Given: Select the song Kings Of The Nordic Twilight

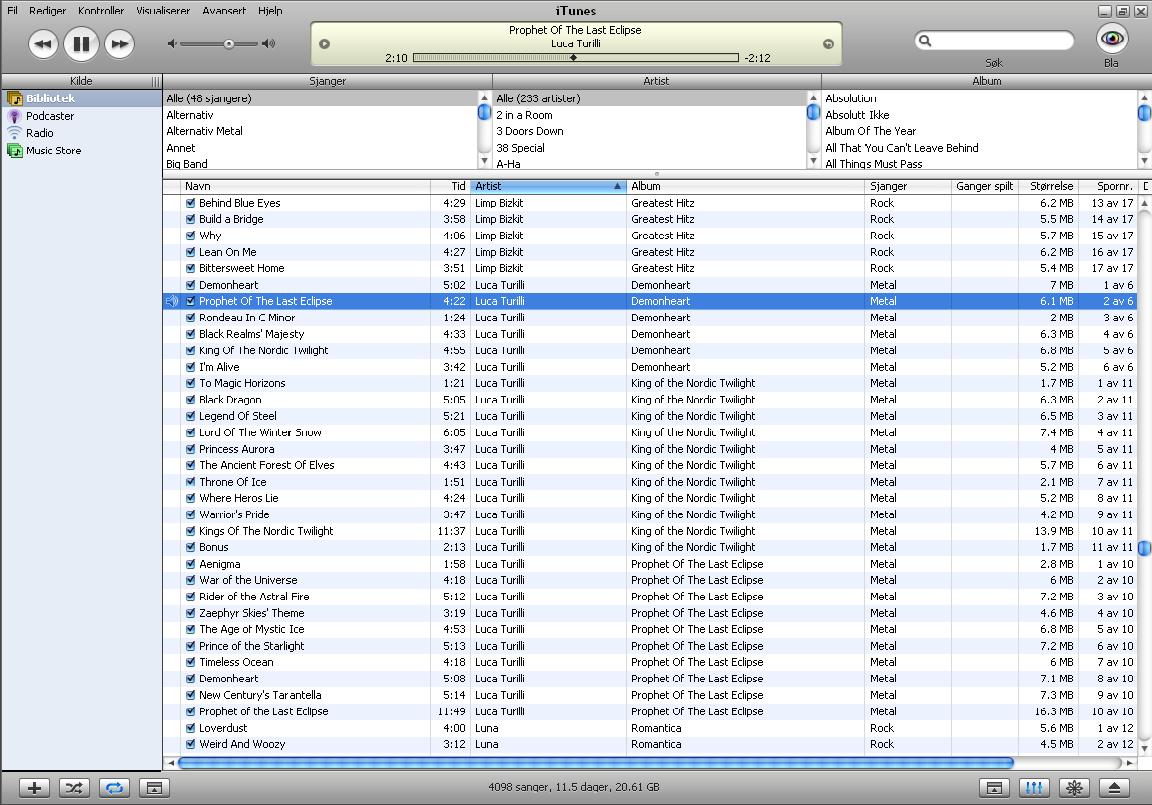Looking at the screenshot, I should (649, 531).
